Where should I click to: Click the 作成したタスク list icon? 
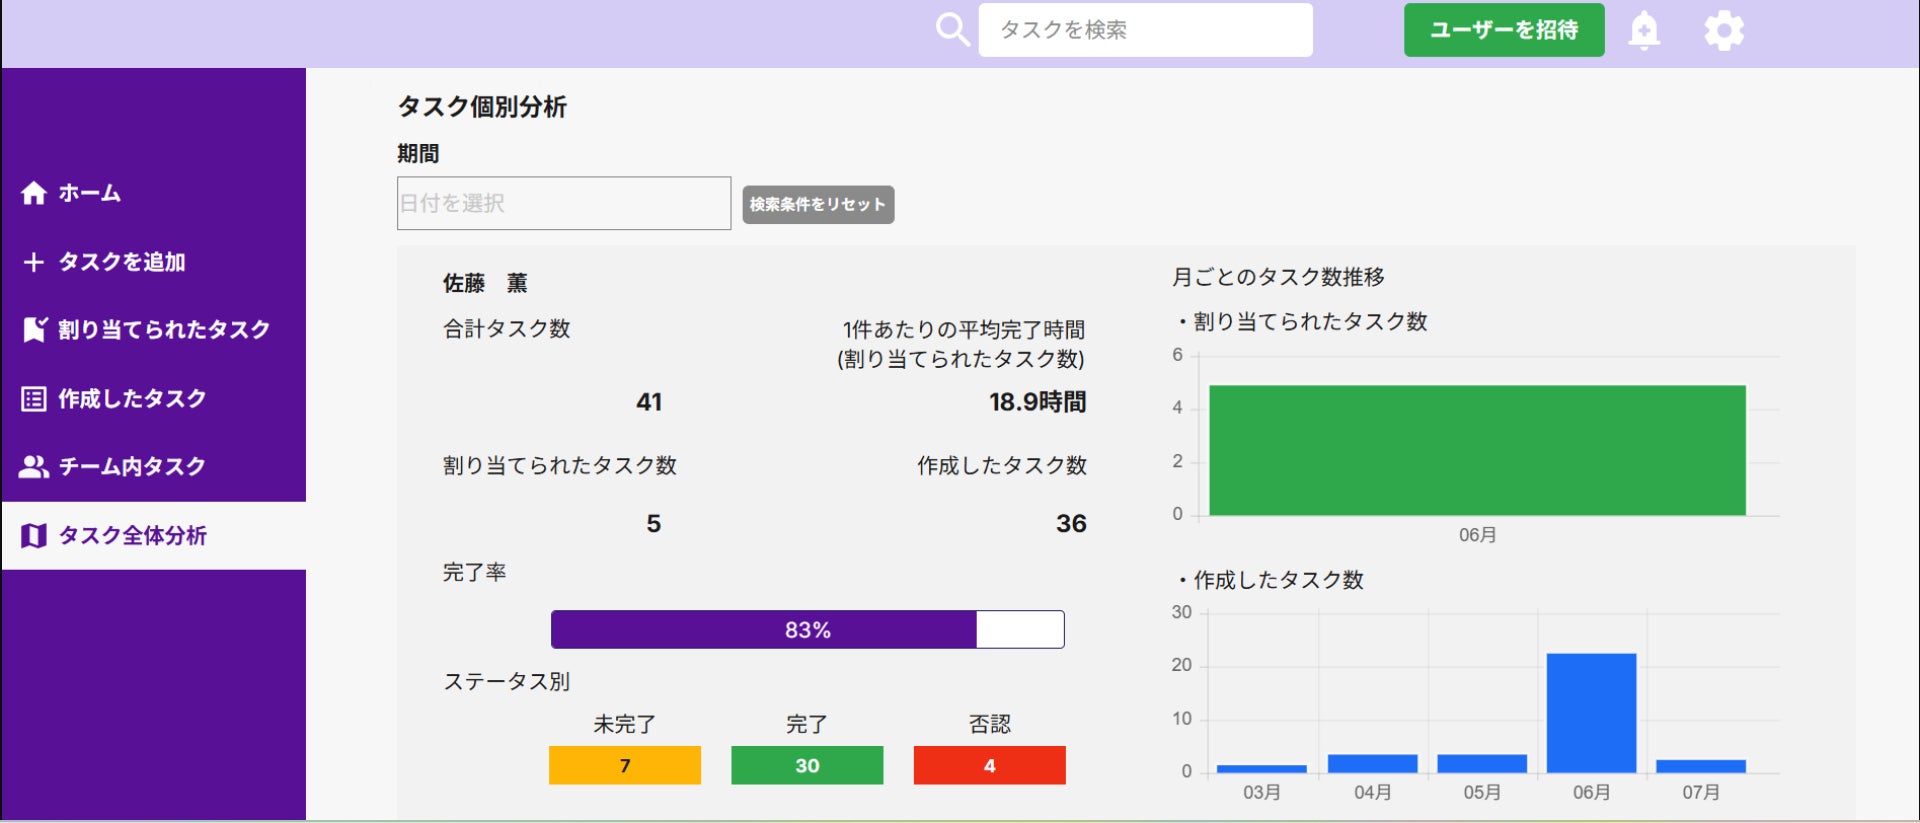pyautogui.click(x=34, y=399)
